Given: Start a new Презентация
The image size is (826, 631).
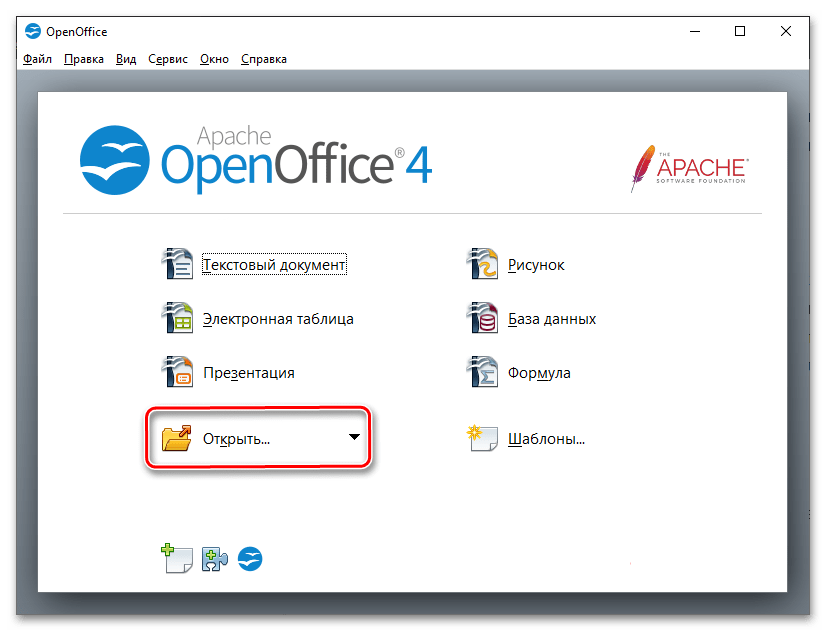Looking at the screenshot, I should 249,373.
